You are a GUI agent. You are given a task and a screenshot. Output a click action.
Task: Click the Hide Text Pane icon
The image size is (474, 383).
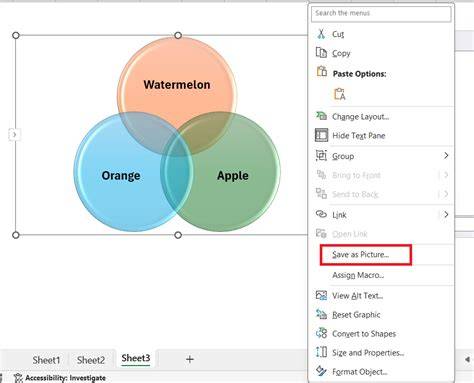pyautogui.click(x=321, y=135)
